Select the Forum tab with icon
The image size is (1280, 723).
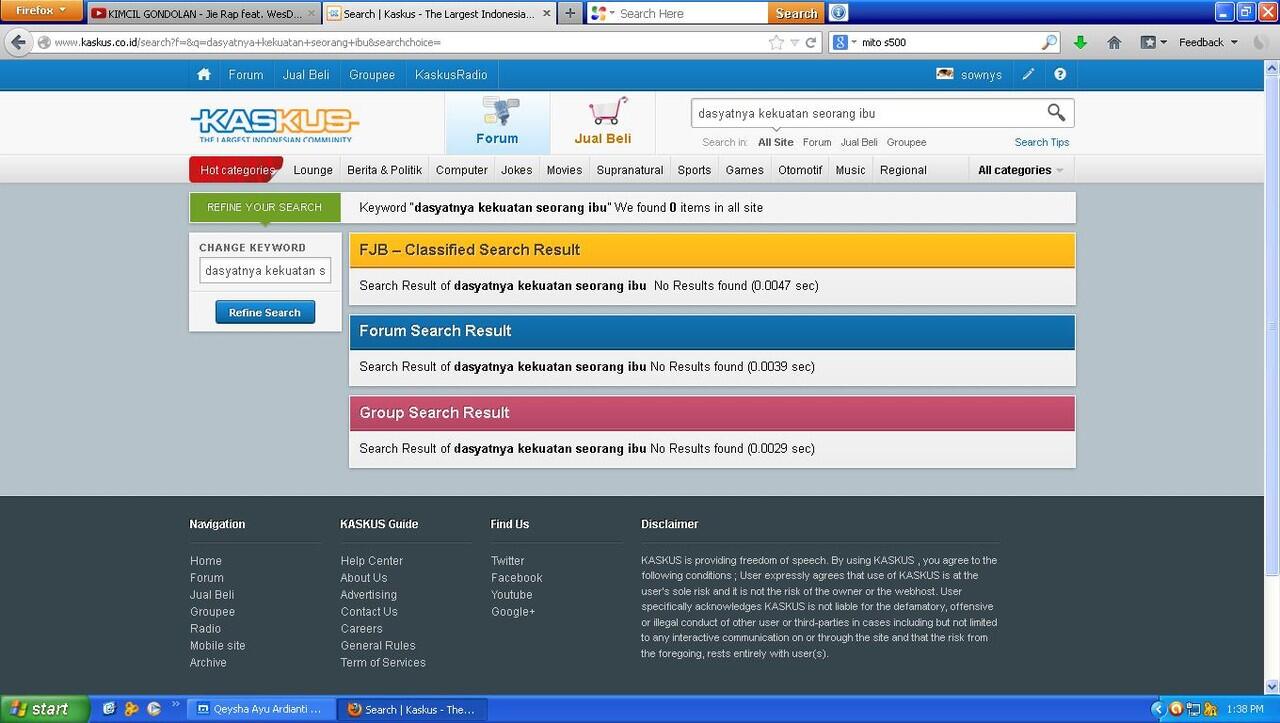tap(497, 123)
